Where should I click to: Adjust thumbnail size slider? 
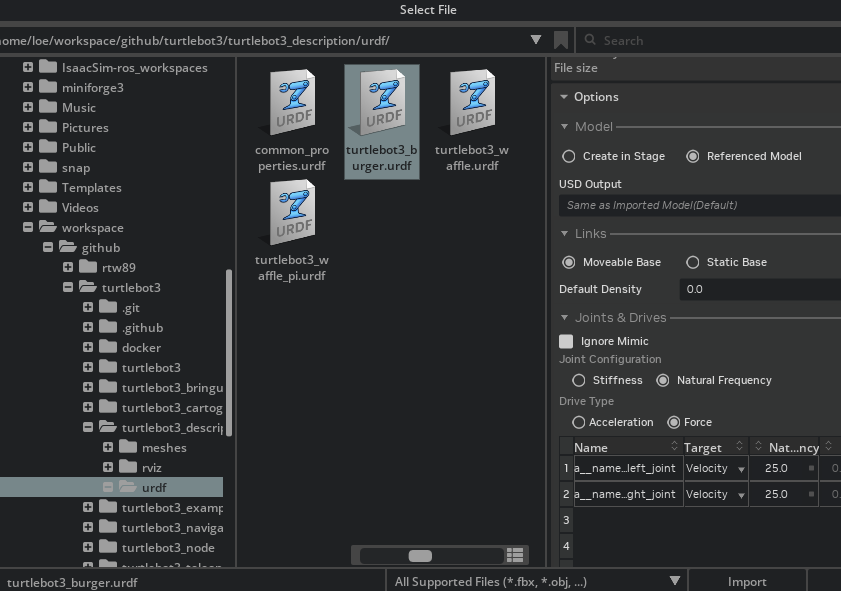(x=420, y=556)
